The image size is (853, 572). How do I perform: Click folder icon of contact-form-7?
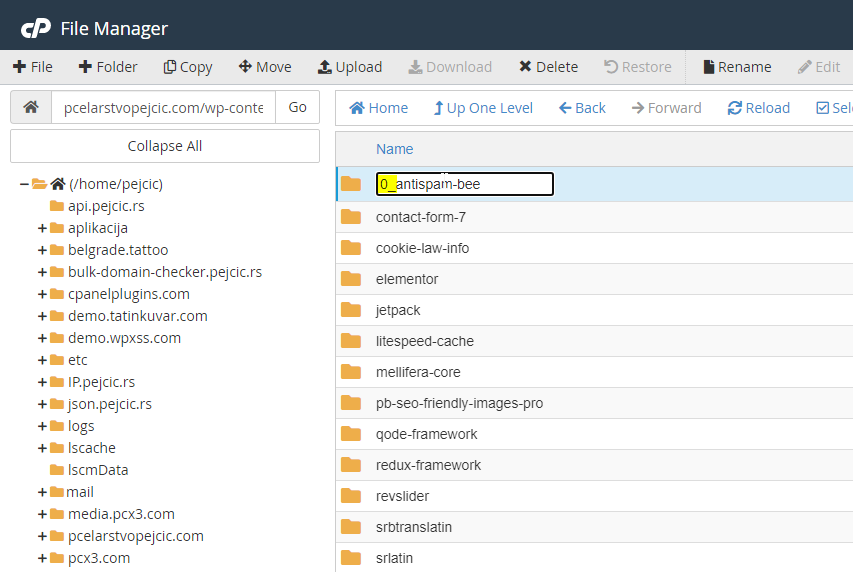pyautogui.click(x=351, y=217)
